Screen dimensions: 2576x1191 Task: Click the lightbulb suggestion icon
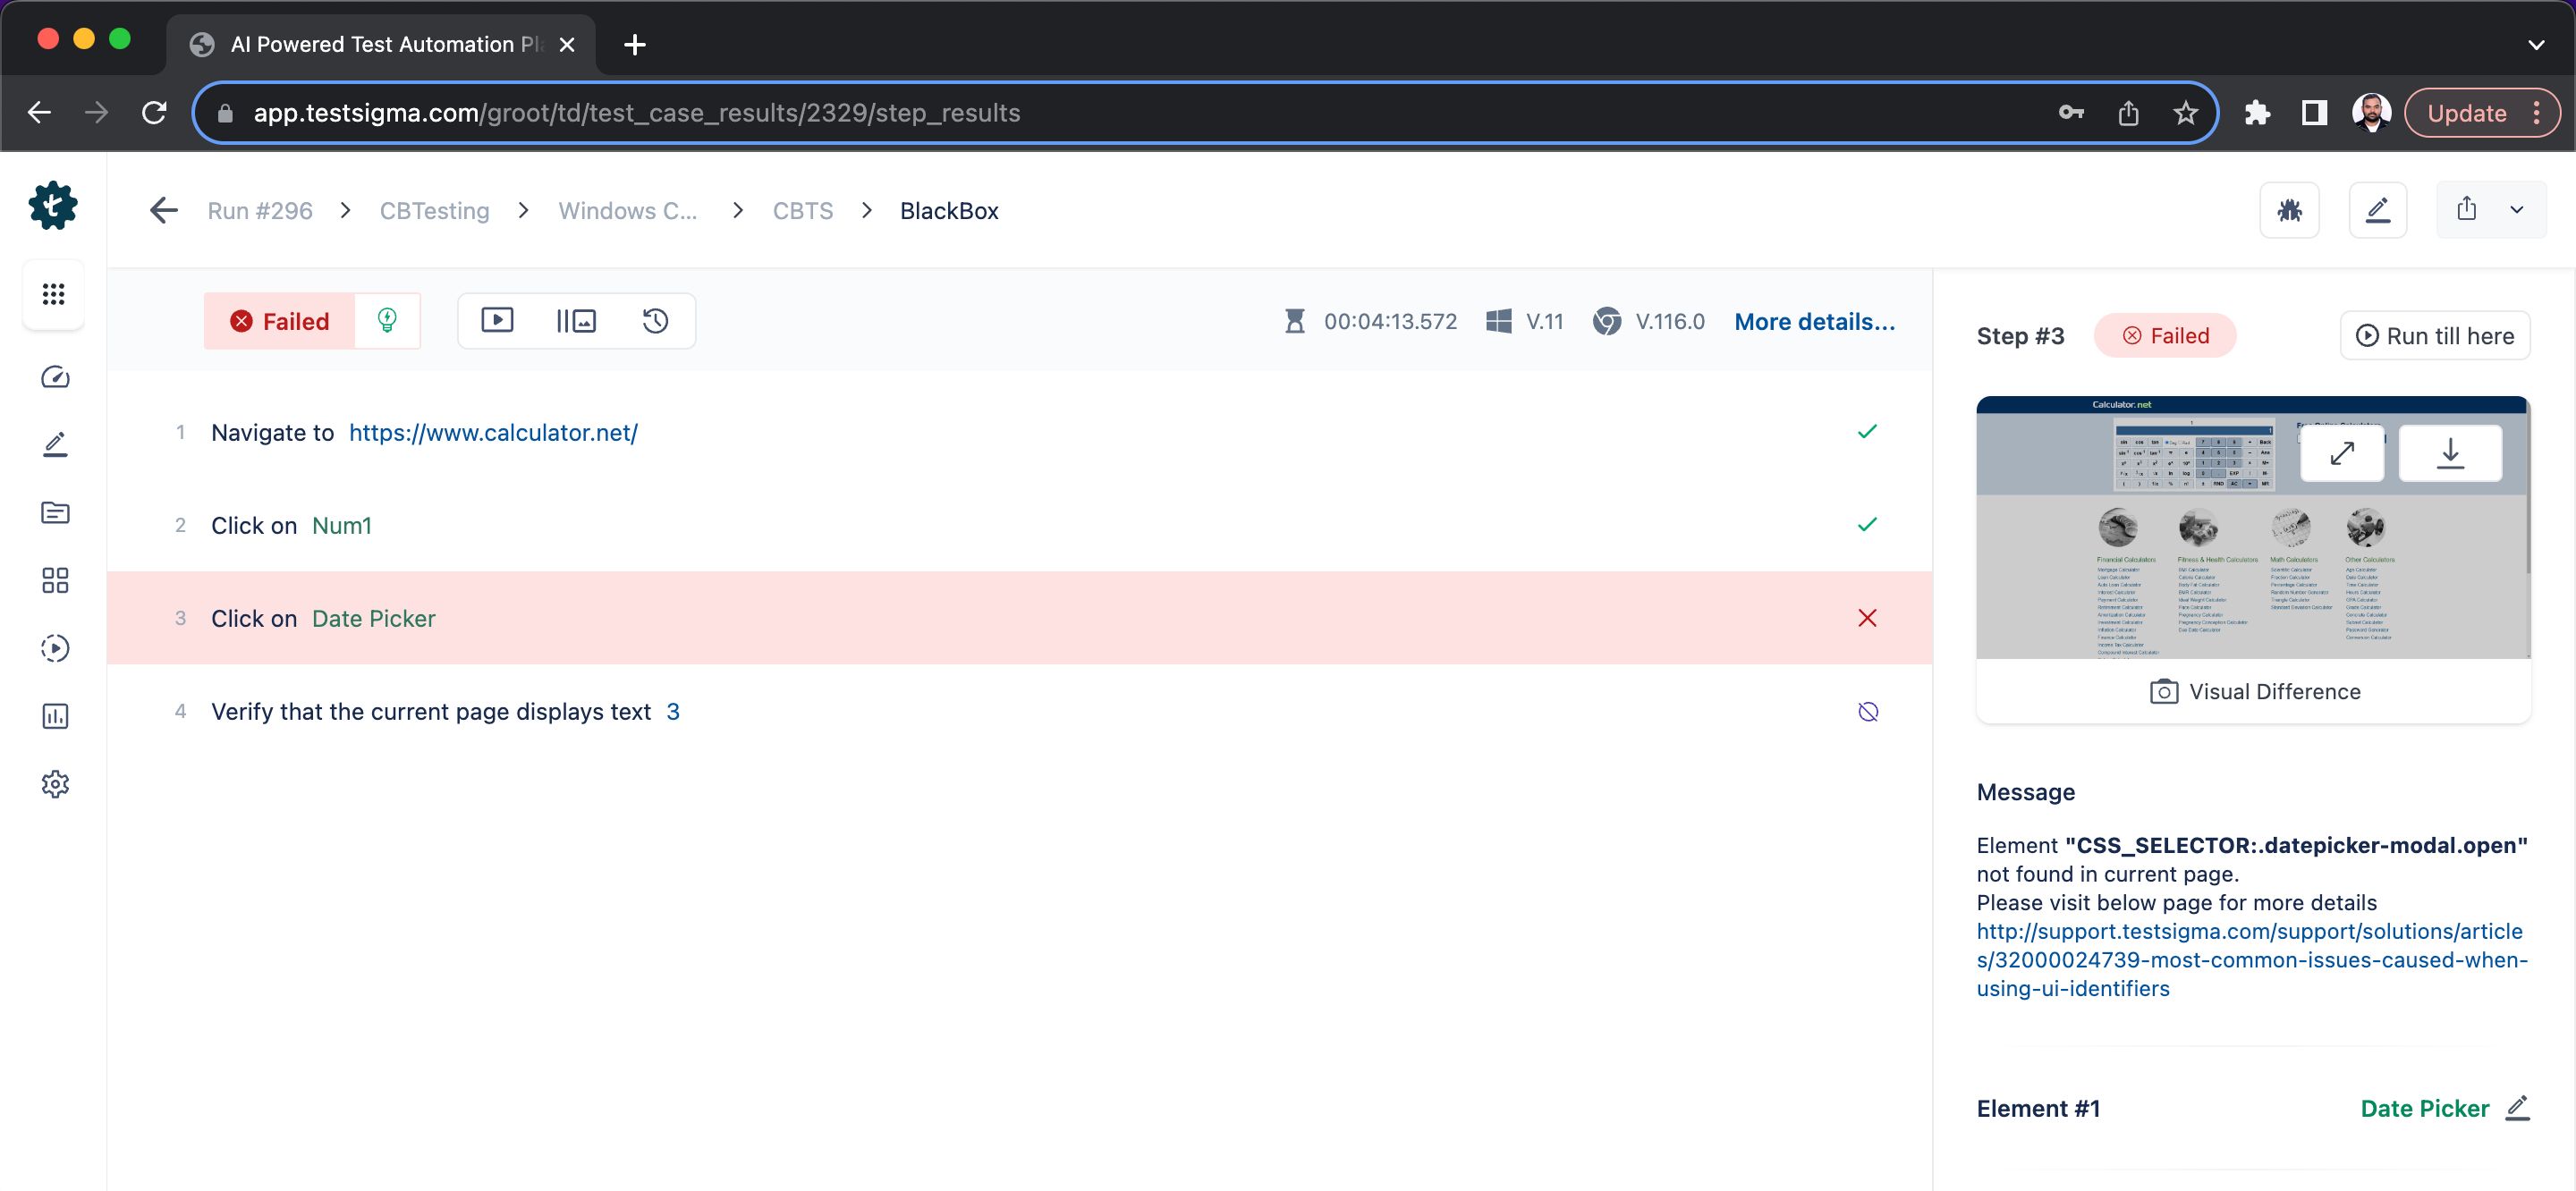tap(387, 321)
